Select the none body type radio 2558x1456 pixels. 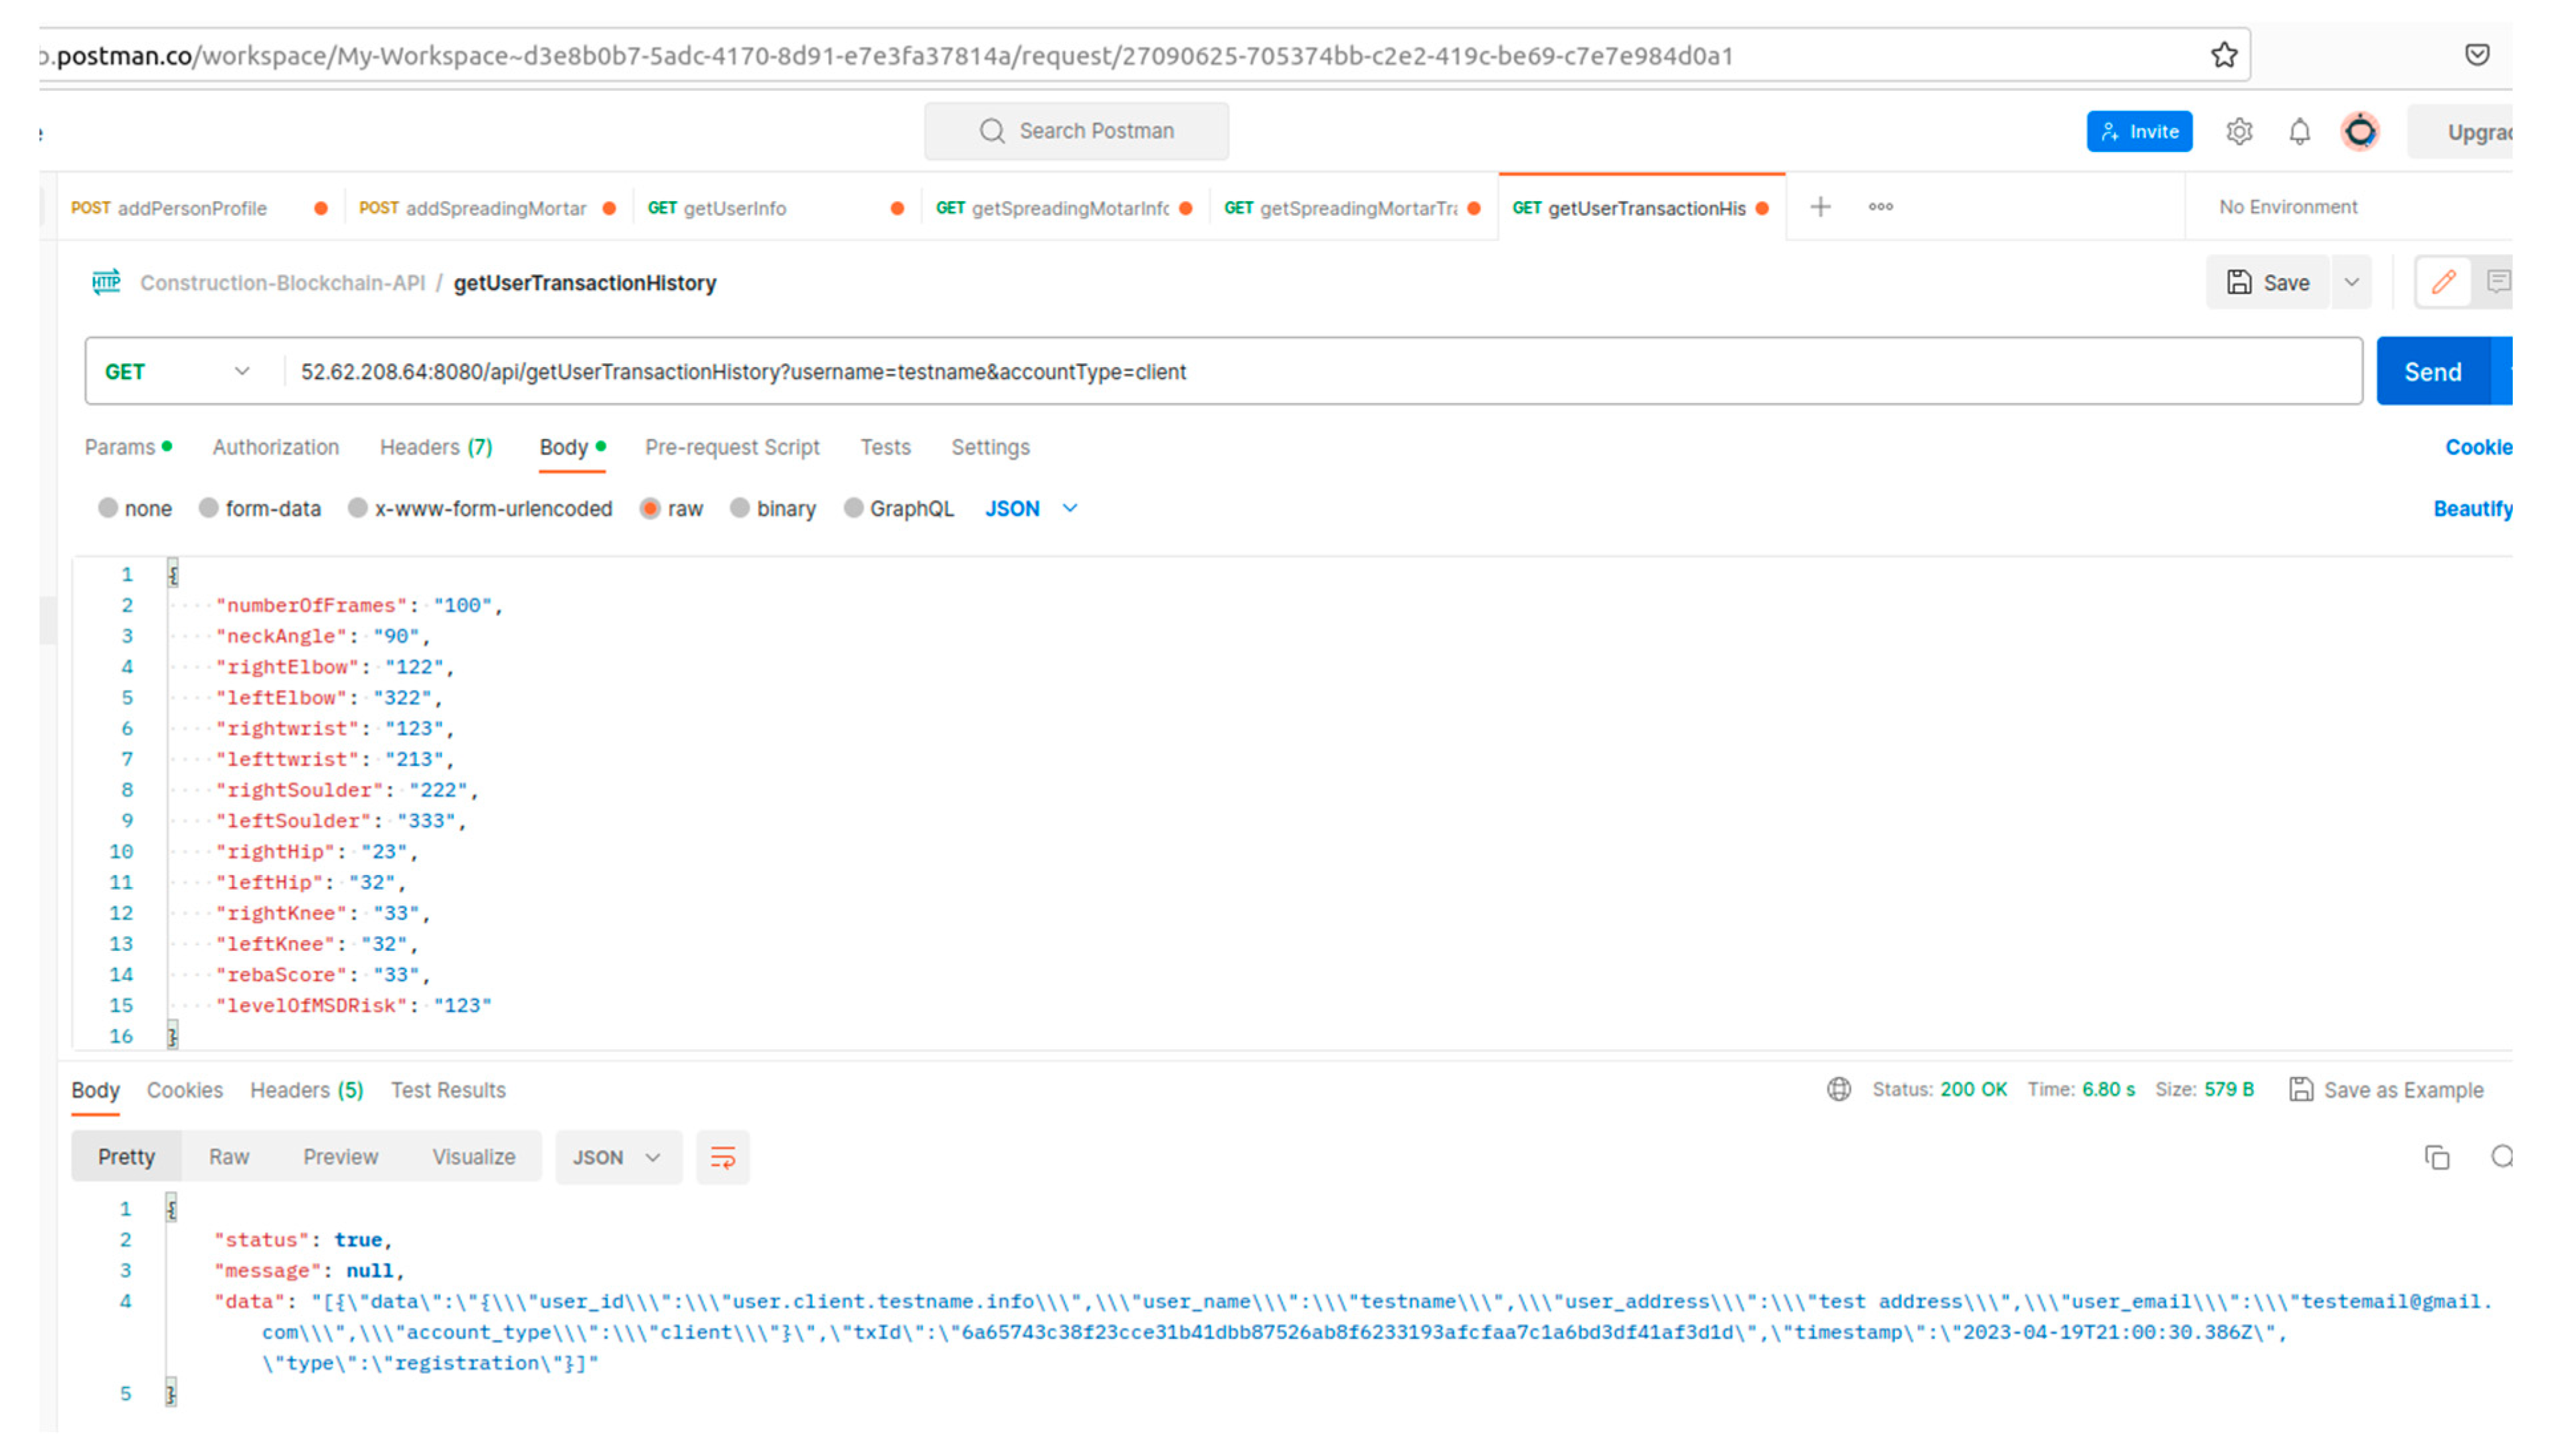108,508
